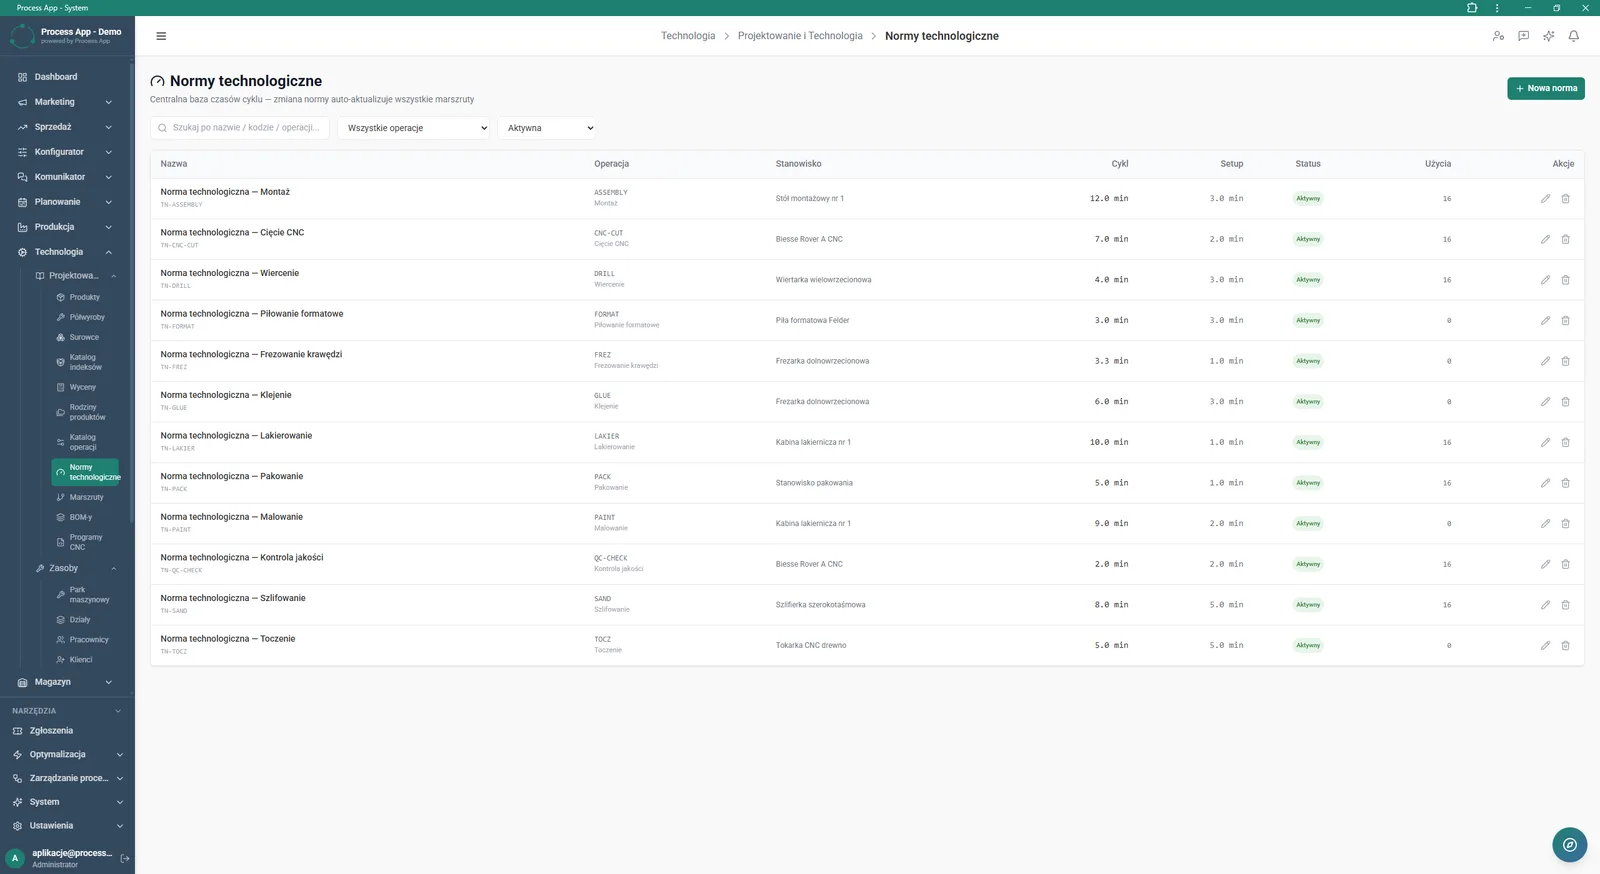Click 'Tokarka CNC drewno' workstation cell
The height and width of the screenshot is (874, 1600).
811,646
